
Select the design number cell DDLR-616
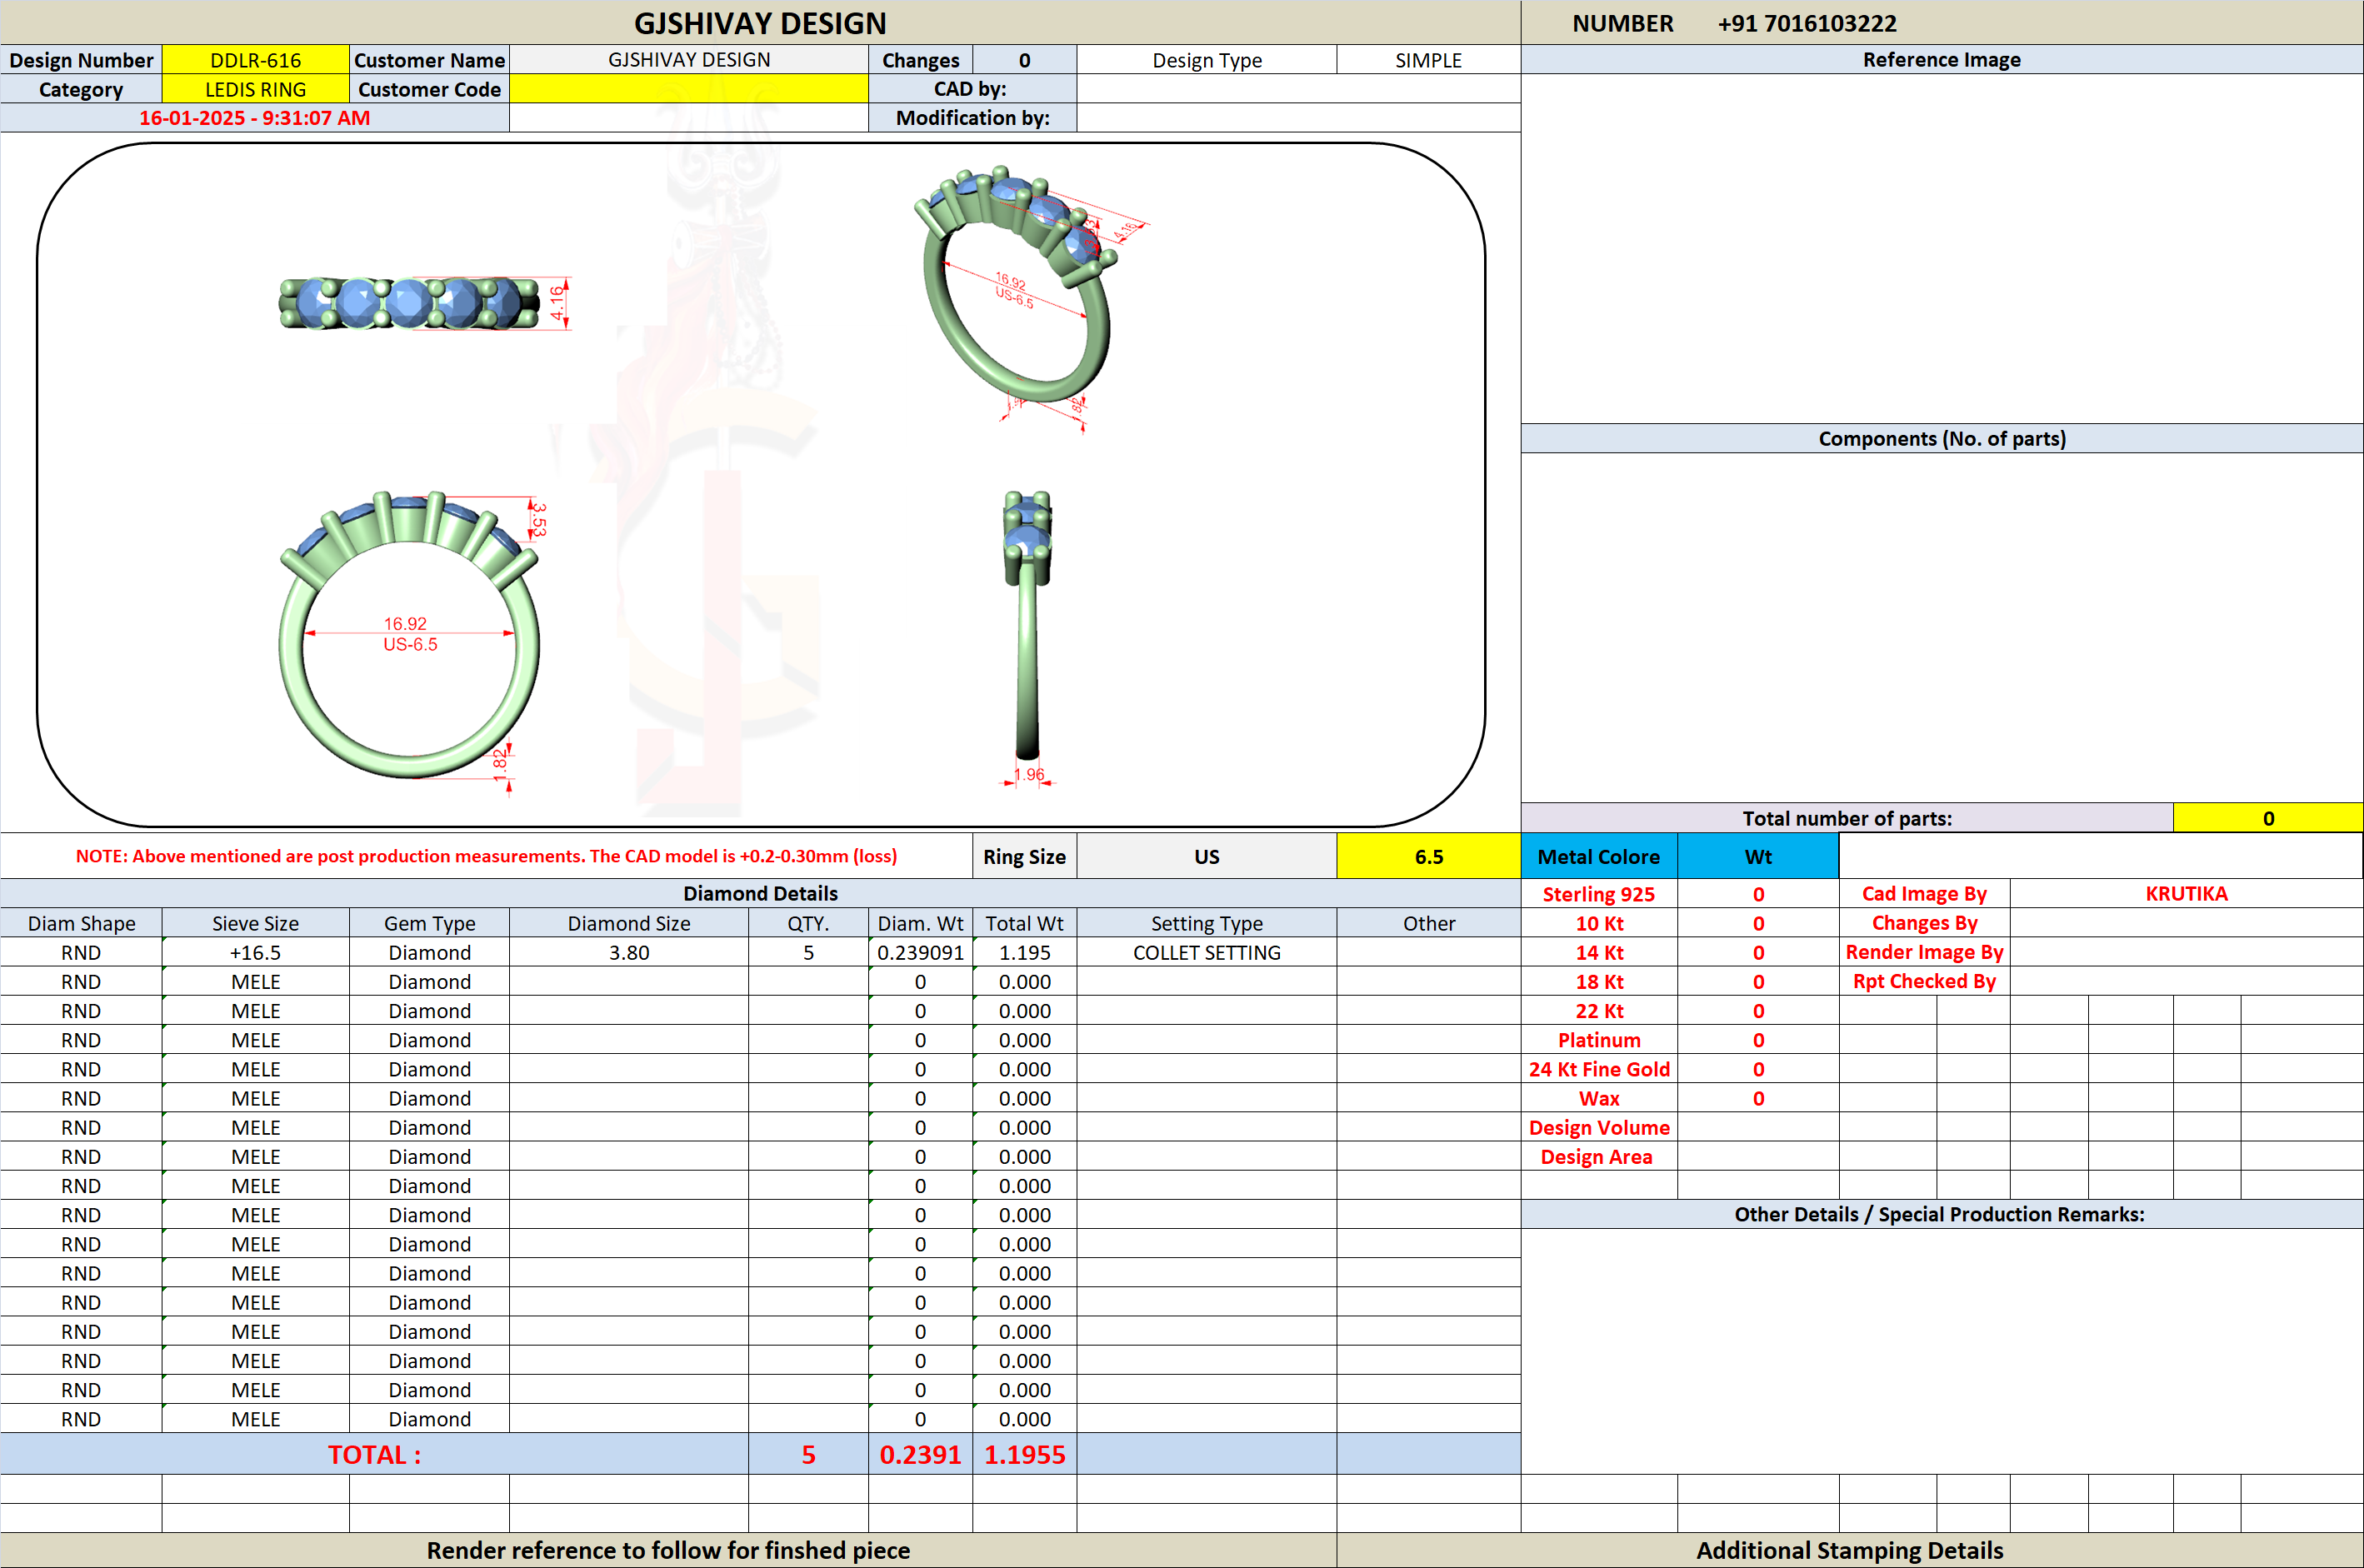tap(255, 60)
